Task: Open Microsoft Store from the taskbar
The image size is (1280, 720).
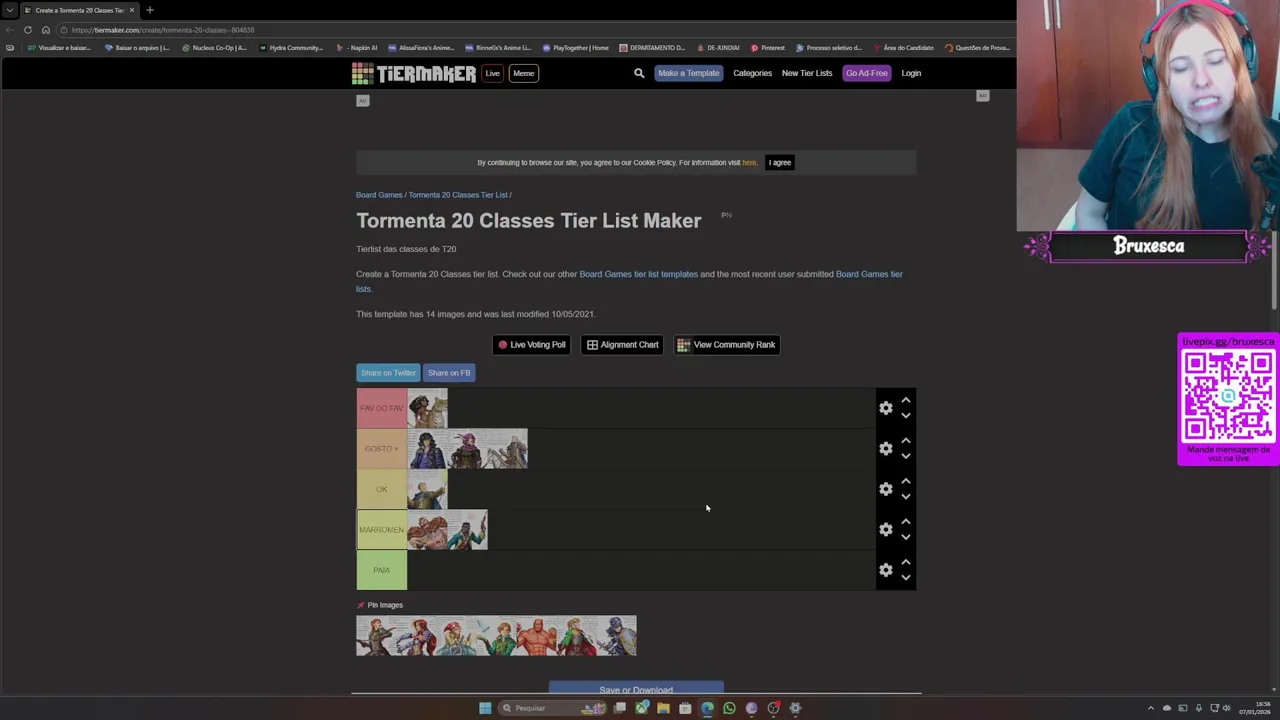Action: (685, 708)
